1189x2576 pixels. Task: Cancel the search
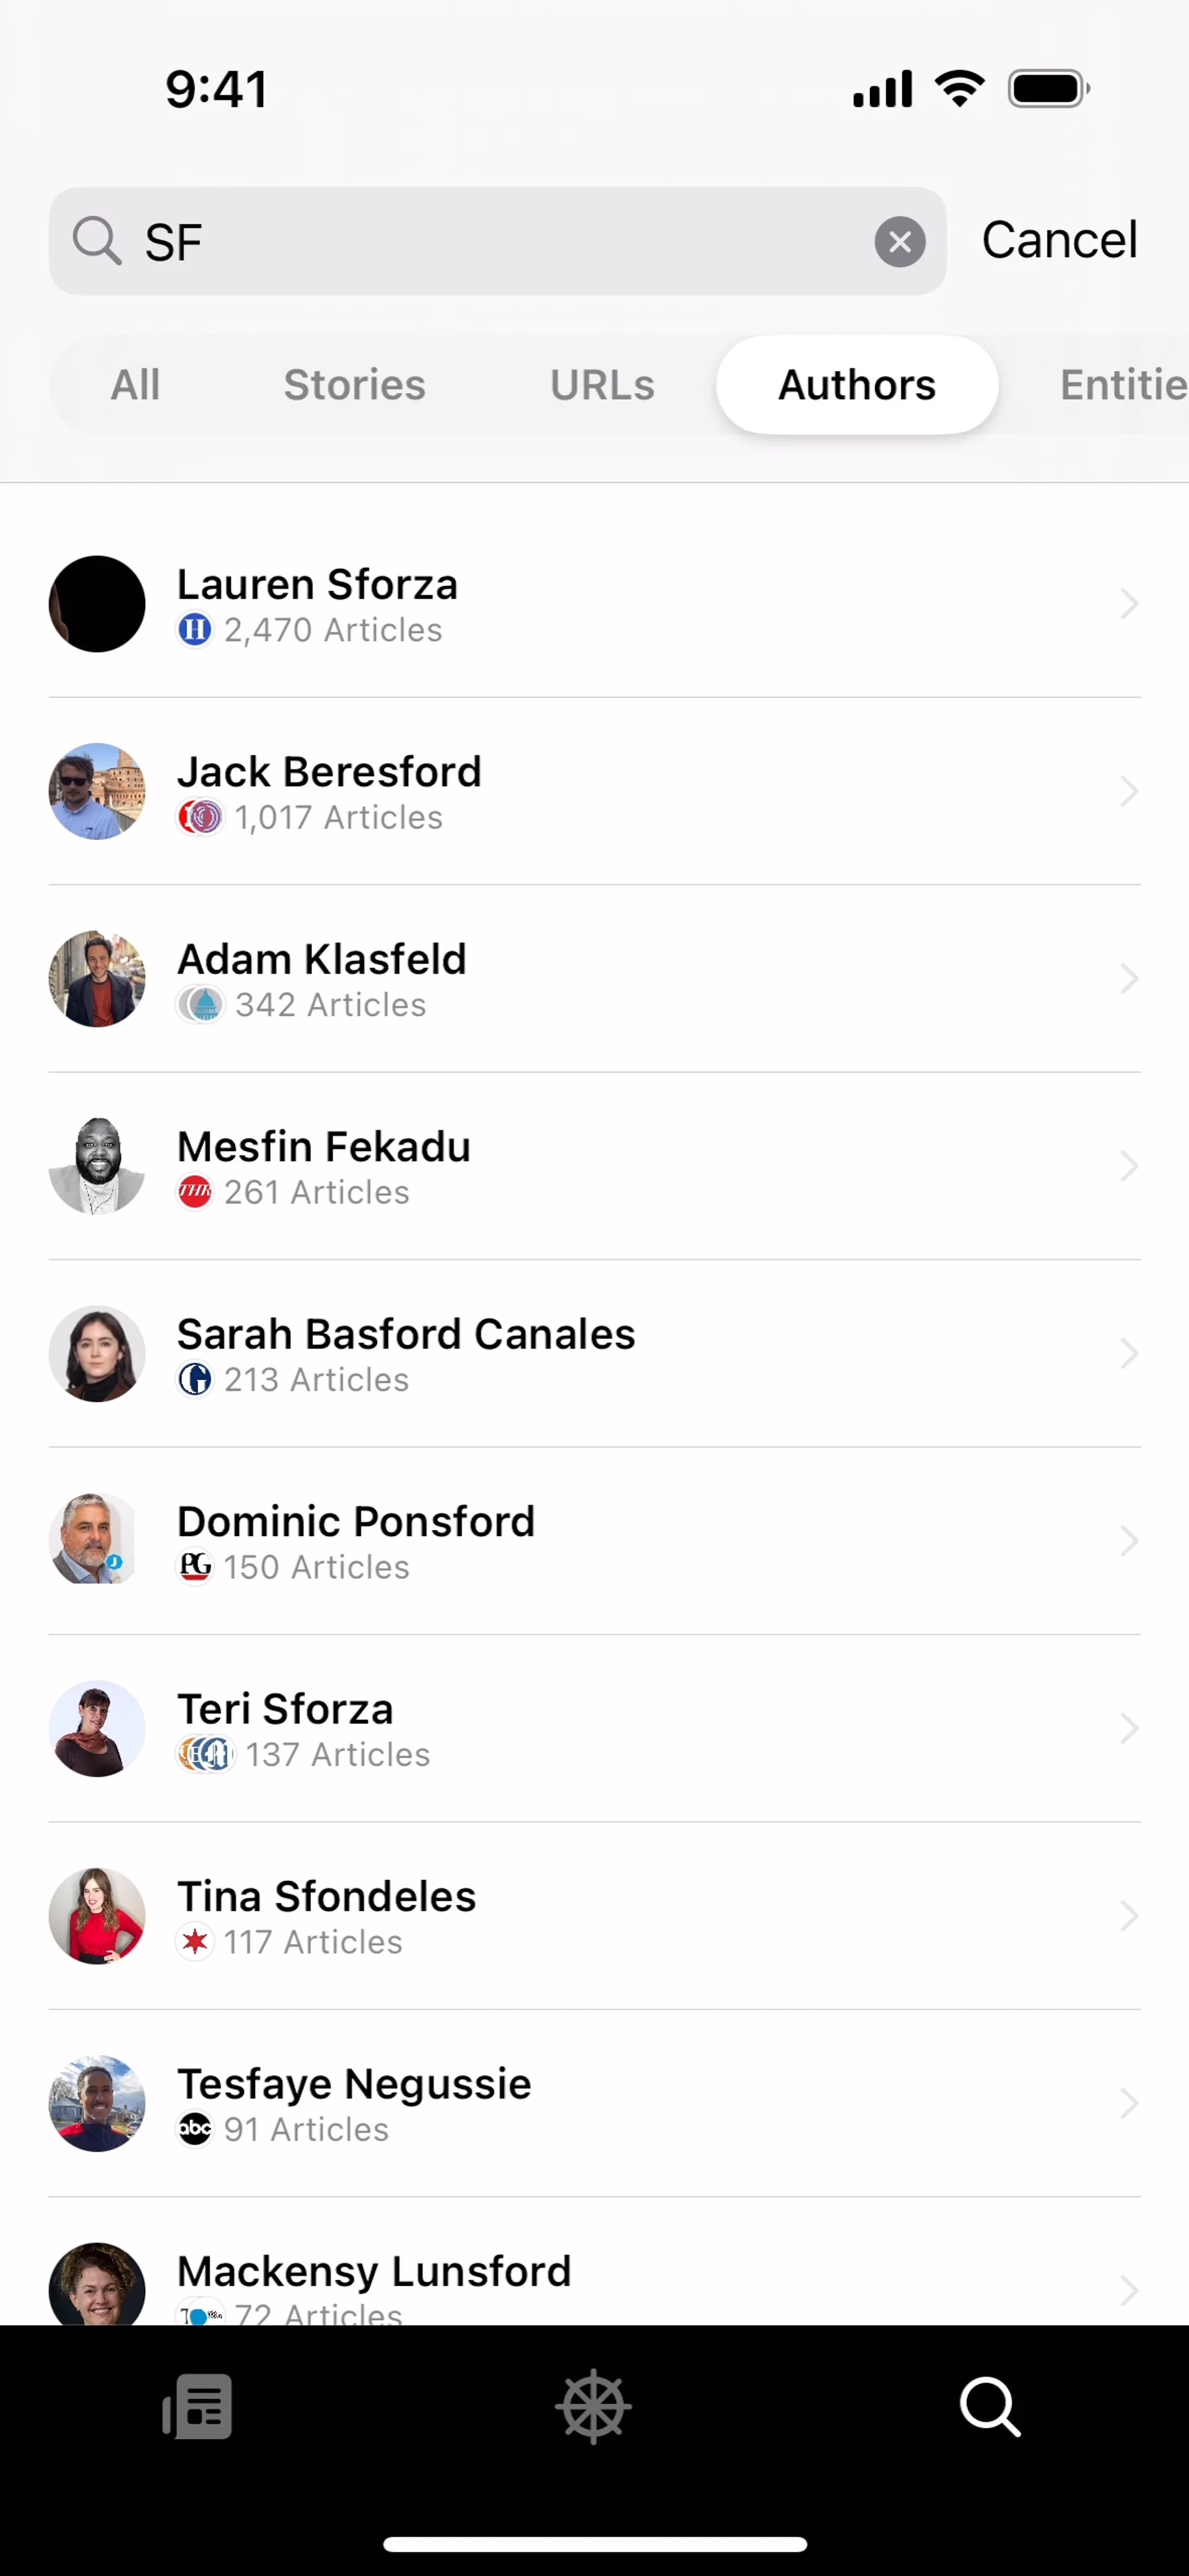[1059, 240]
